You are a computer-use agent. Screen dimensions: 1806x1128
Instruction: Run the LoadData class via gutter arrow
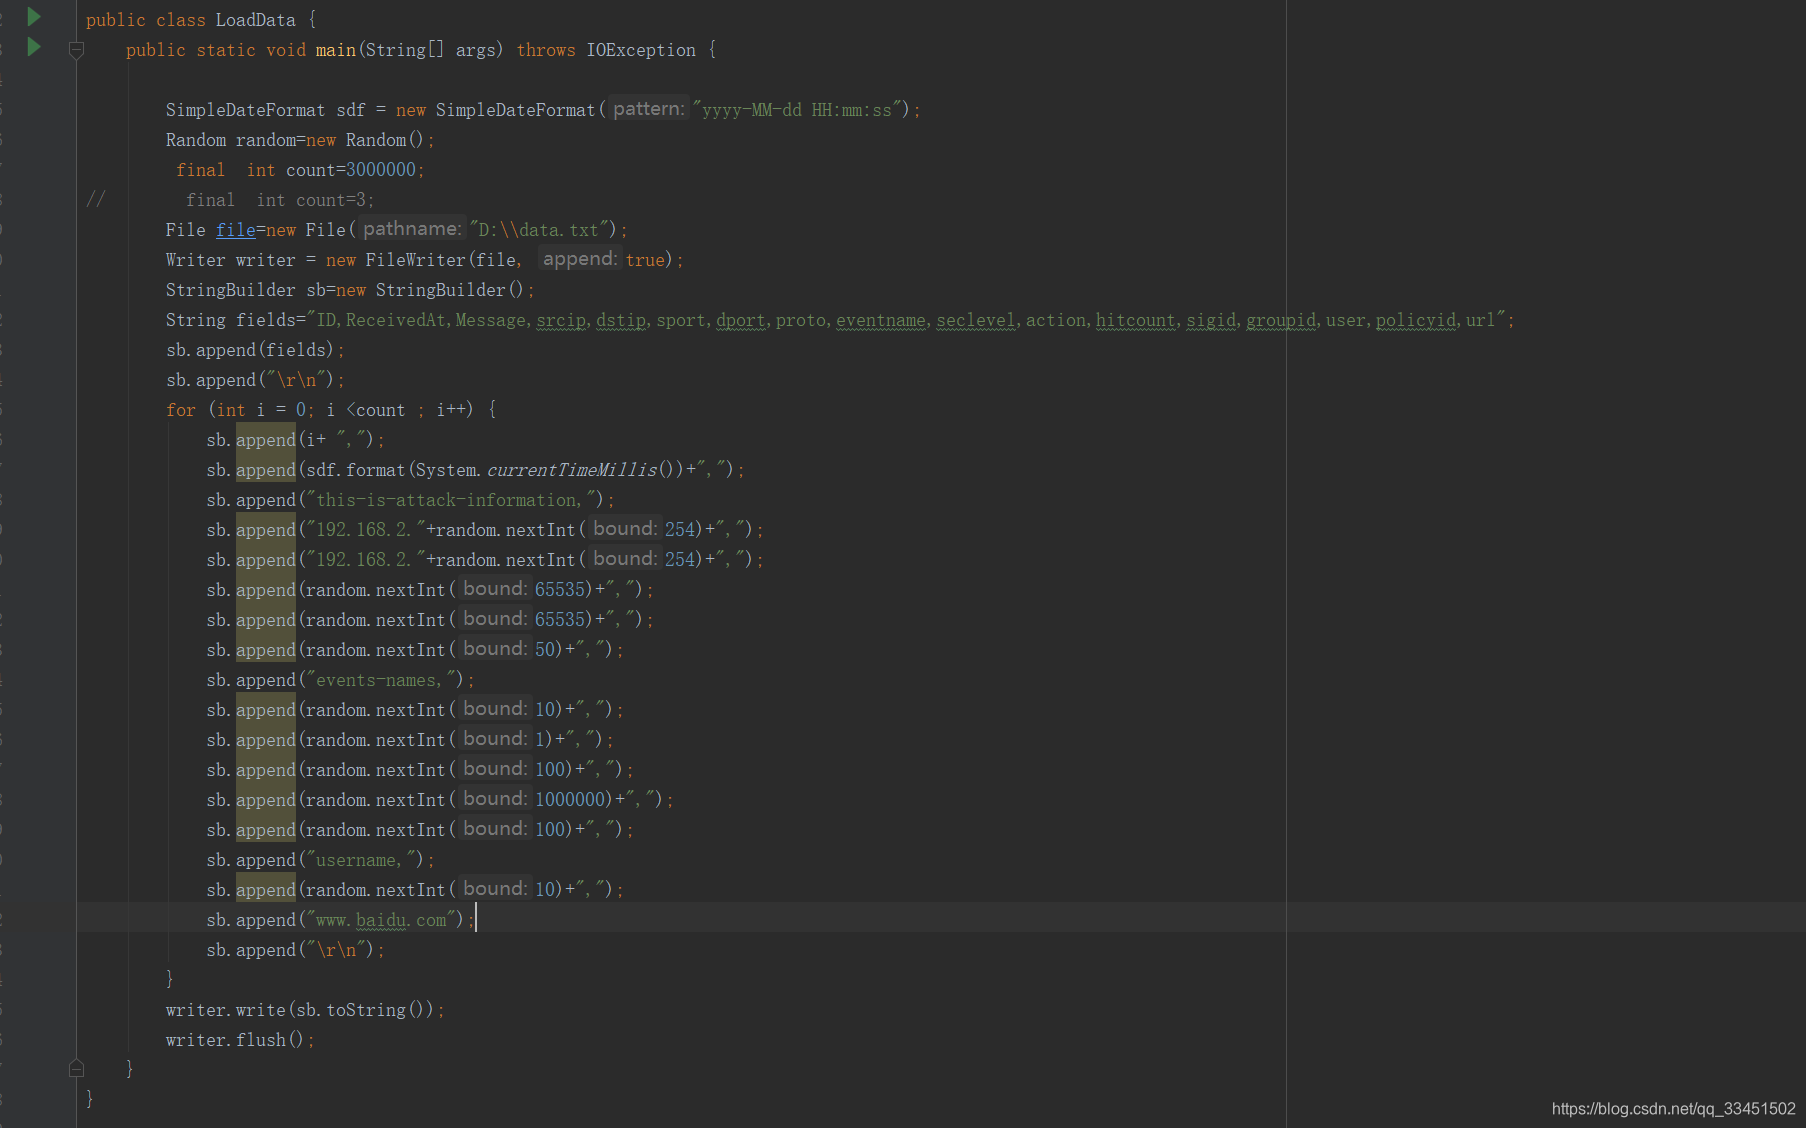pos(33,17)
